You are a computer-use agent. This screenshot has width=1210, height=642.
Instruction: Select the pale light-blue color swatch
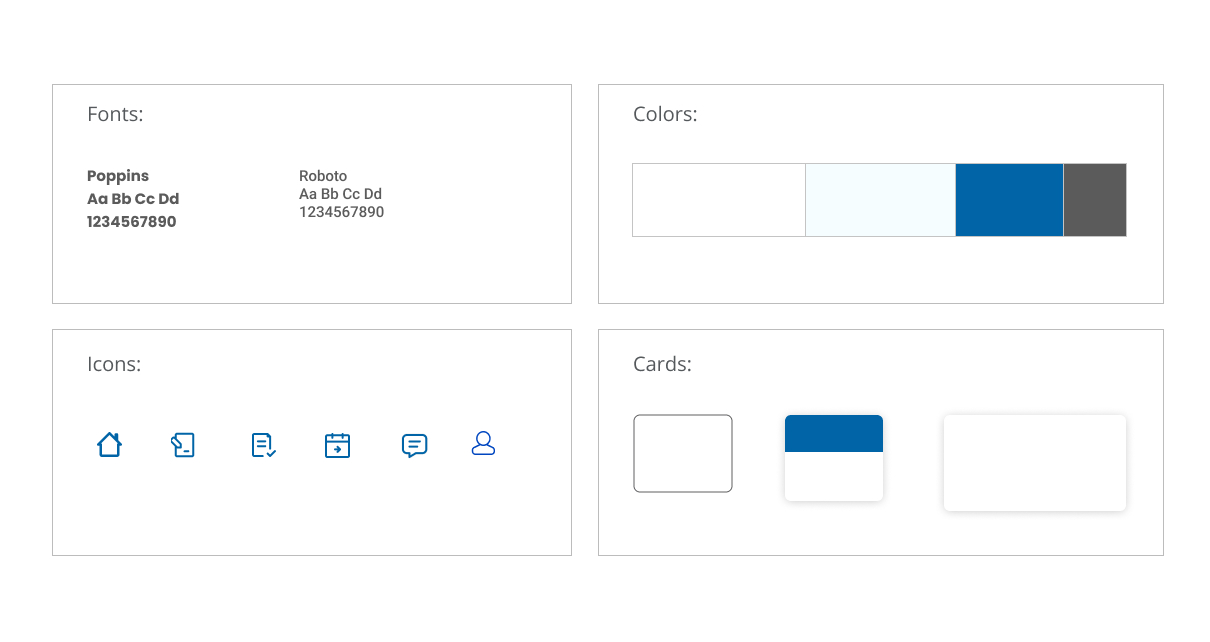point(880,200)
